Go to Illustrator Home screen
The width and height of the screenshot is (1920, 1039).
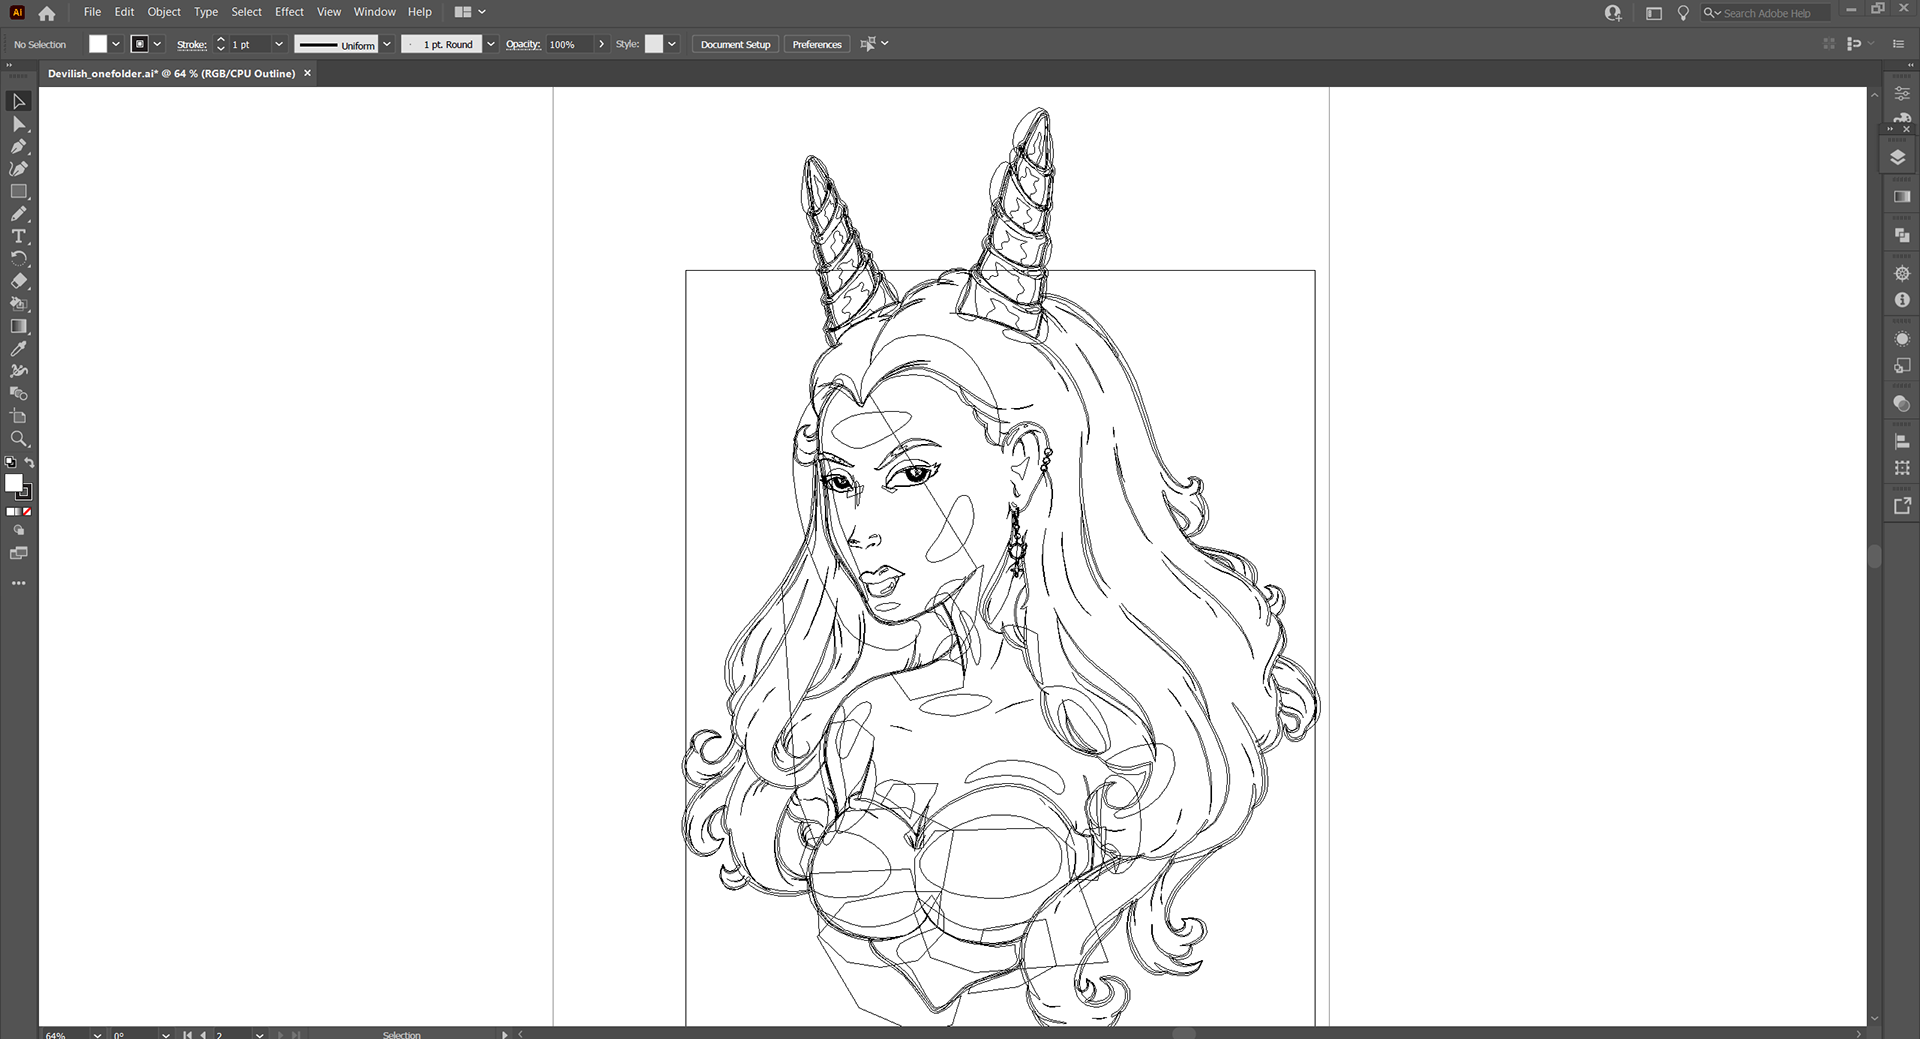(46, 13)
